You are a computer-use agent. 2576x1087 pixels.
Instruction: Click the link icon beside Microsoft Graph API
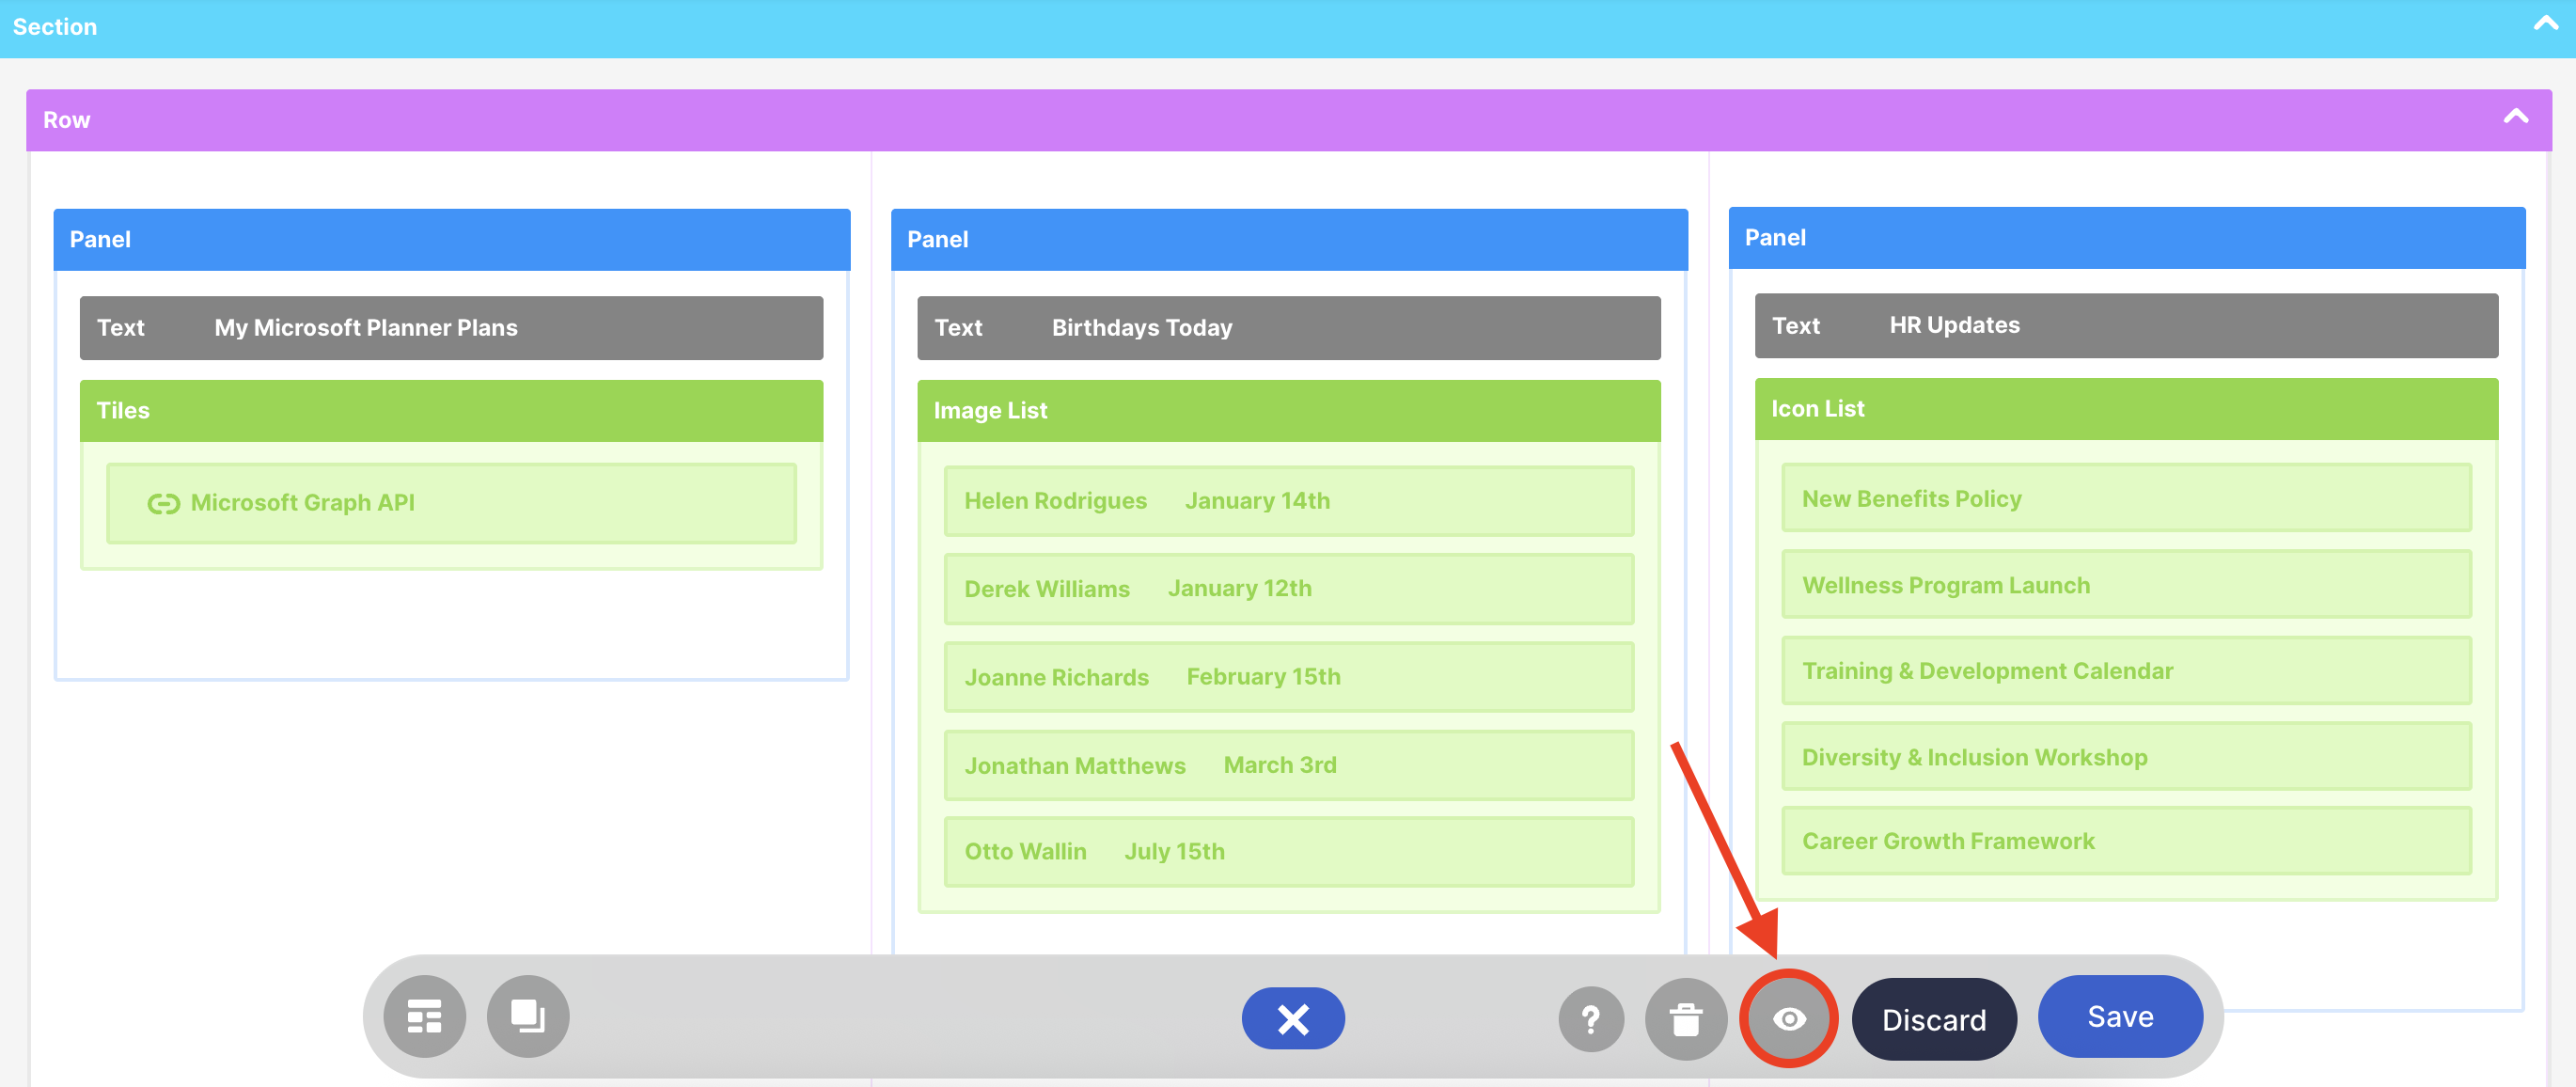(163, 503)
